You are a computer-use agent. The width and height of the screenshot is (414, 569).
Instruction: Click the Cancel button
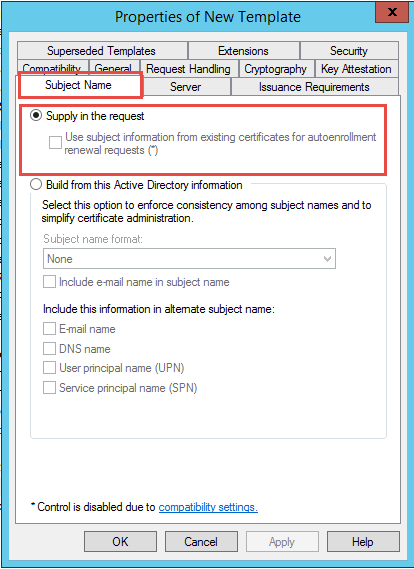tap(201, 541)
